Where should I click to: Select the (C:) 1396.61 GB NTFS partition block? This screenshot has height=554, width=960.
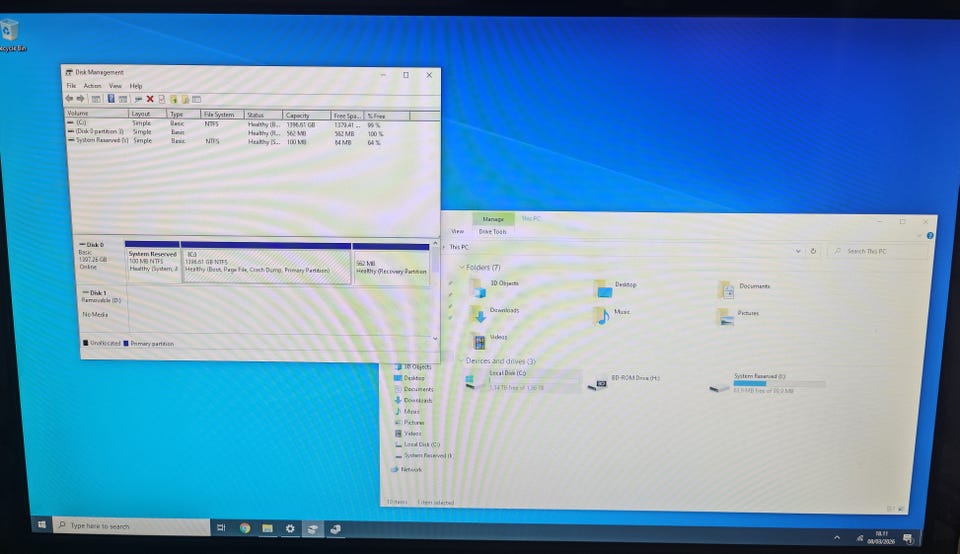(x=266, y=263)
